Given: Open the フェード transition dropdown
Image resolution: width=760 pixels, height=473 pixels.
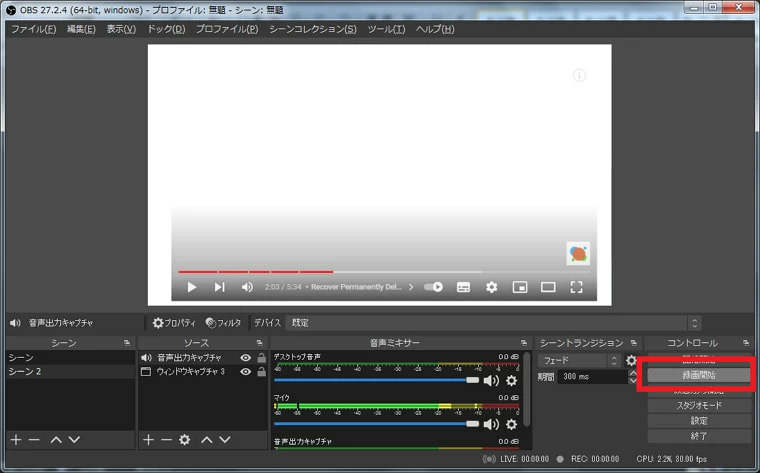Looking at the screenshot, I should tap(579, 360).
